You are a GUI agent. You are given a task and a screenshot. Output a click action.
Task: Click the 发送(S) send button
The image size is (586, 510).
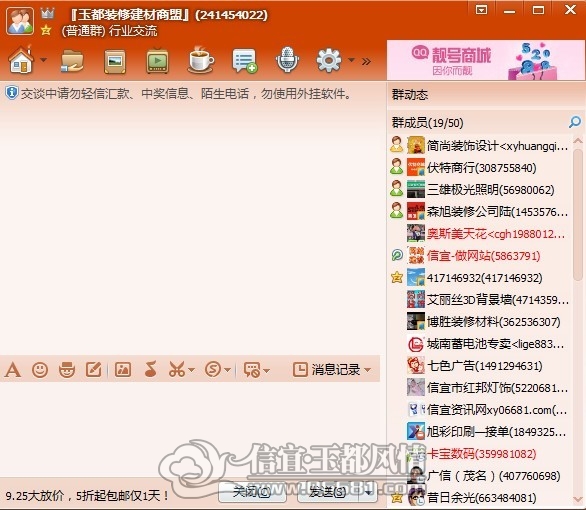(x=328, y=492)
